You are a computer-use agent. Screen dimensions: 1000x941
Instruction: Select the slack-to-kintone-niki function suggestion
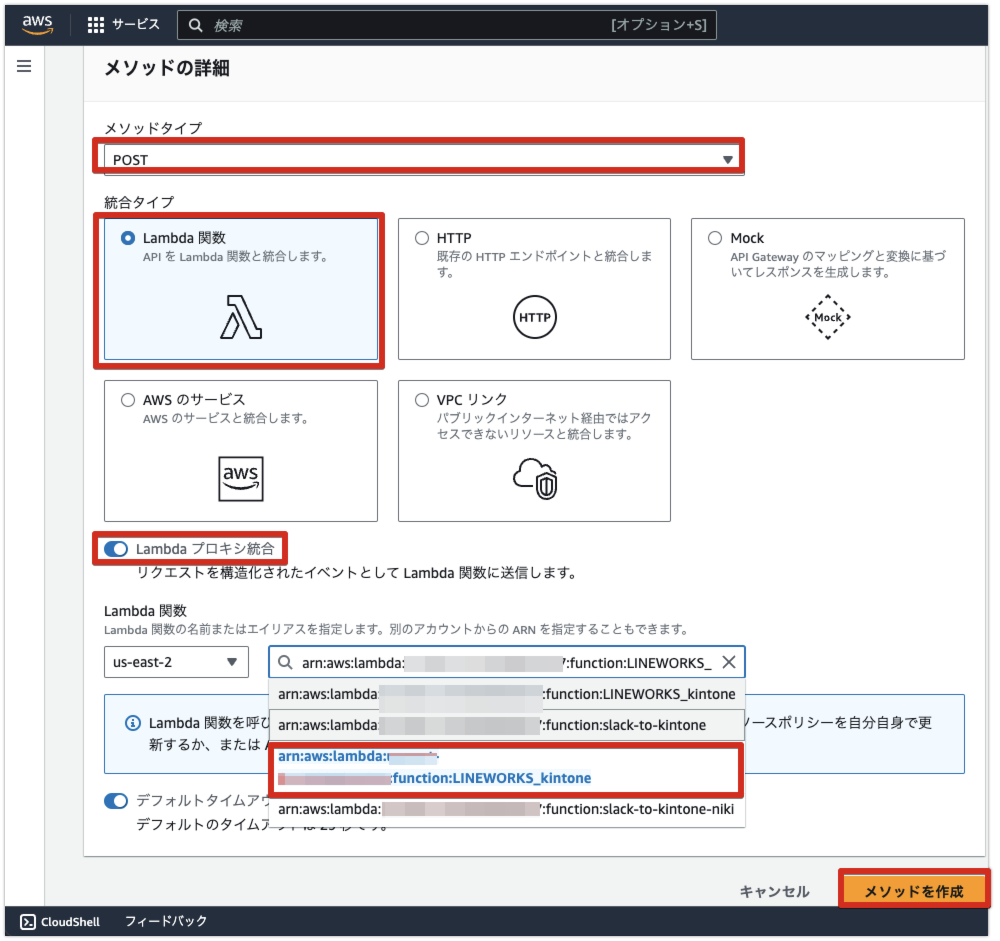[506, 809]
